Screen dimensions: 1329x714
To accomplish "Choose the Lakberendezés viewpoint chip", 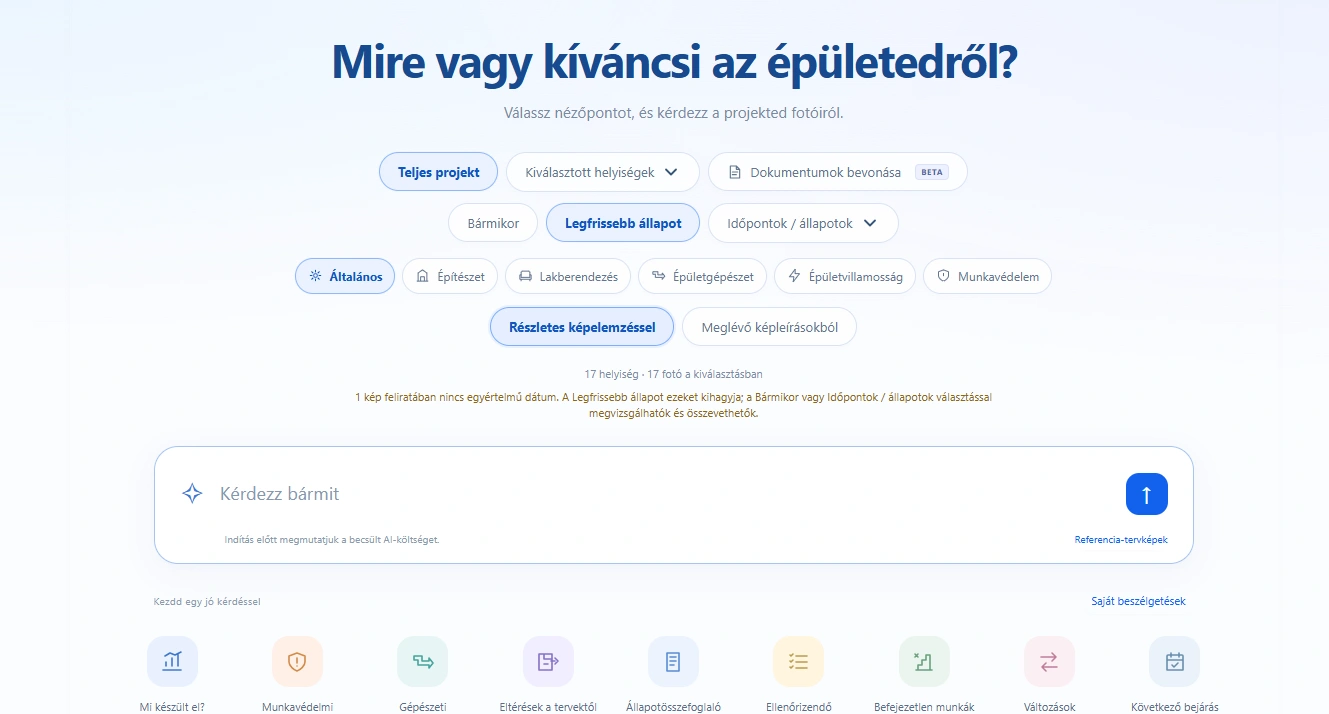I will pos(568,276).
